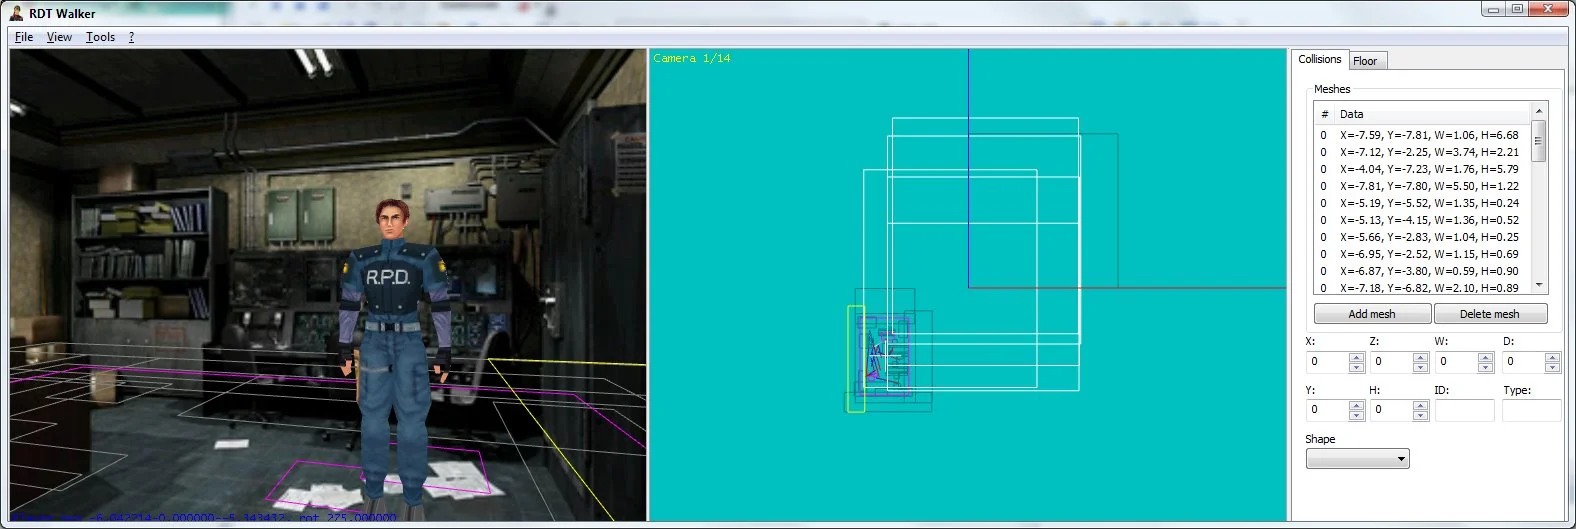Image resolution: width=1576 pixels, height=529 pixels.
Task: Click the H value input field
Action: 1391,410
